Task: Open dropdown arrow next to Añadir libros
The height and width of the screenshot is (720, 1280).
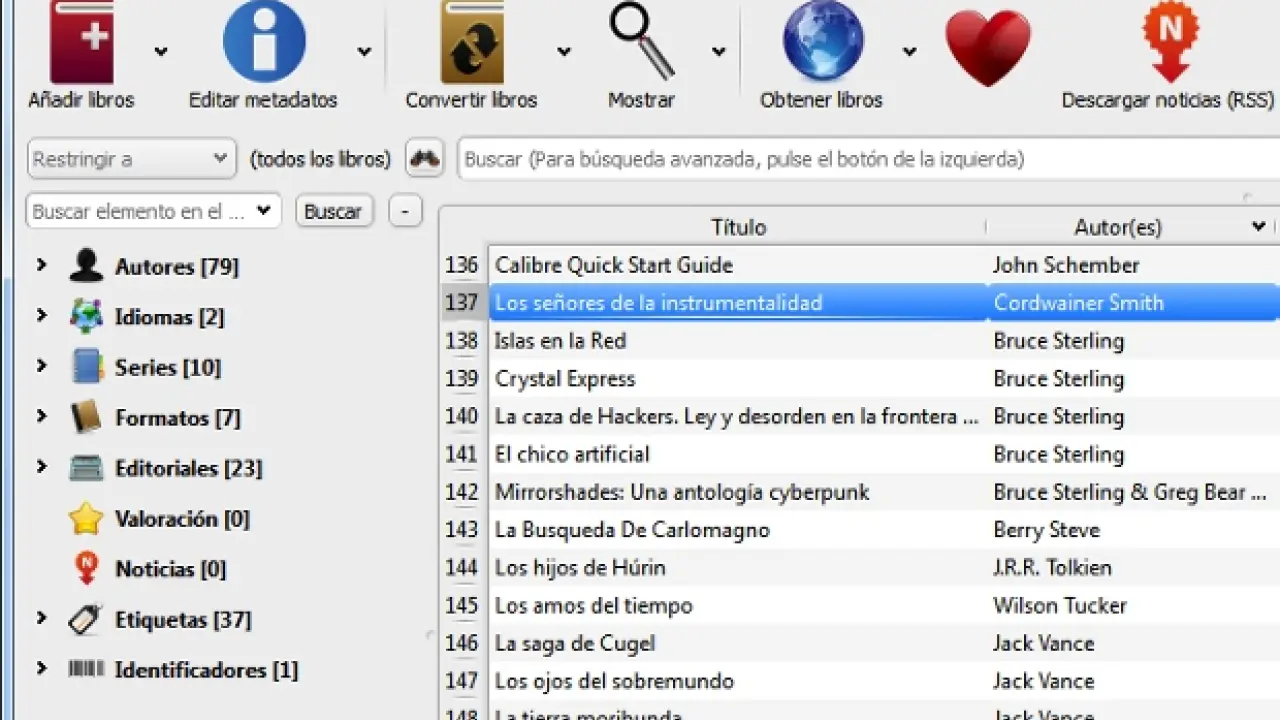Action: 161,52
